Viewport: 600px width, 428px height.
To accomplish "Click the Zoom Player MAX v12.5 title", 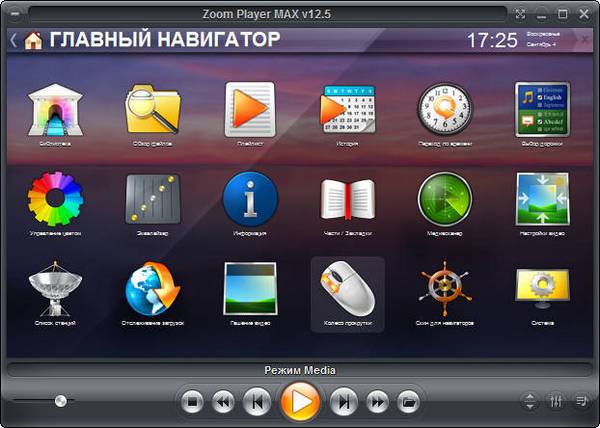I will [267, 15].
